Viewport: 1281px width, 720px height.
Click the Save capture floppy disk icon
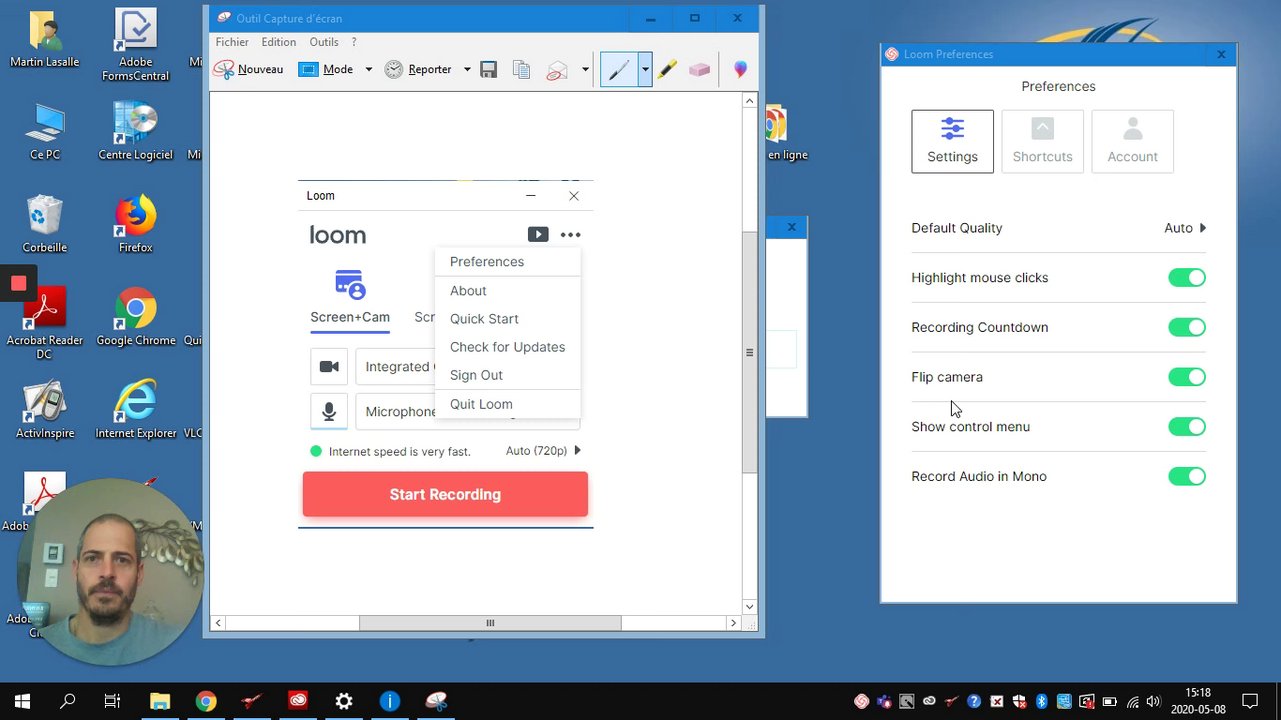489,69
